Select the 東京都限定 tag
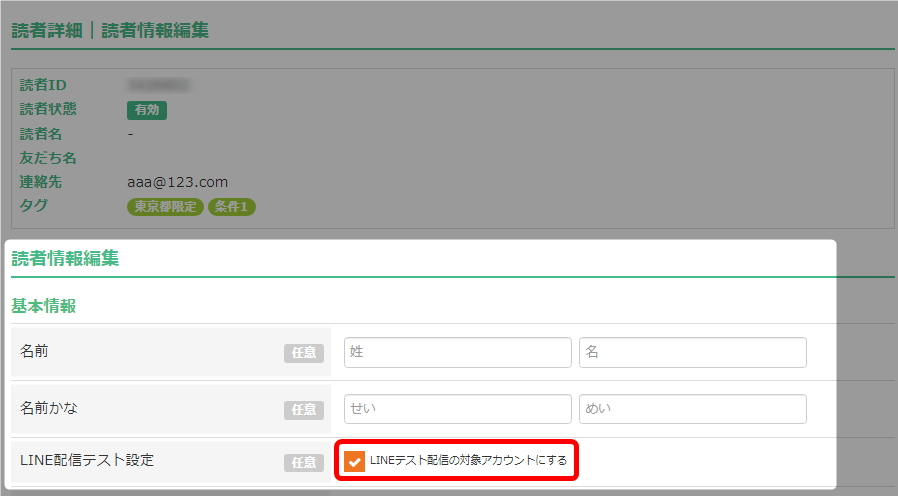This screenshot has height=496, width=898. [166, 207]
